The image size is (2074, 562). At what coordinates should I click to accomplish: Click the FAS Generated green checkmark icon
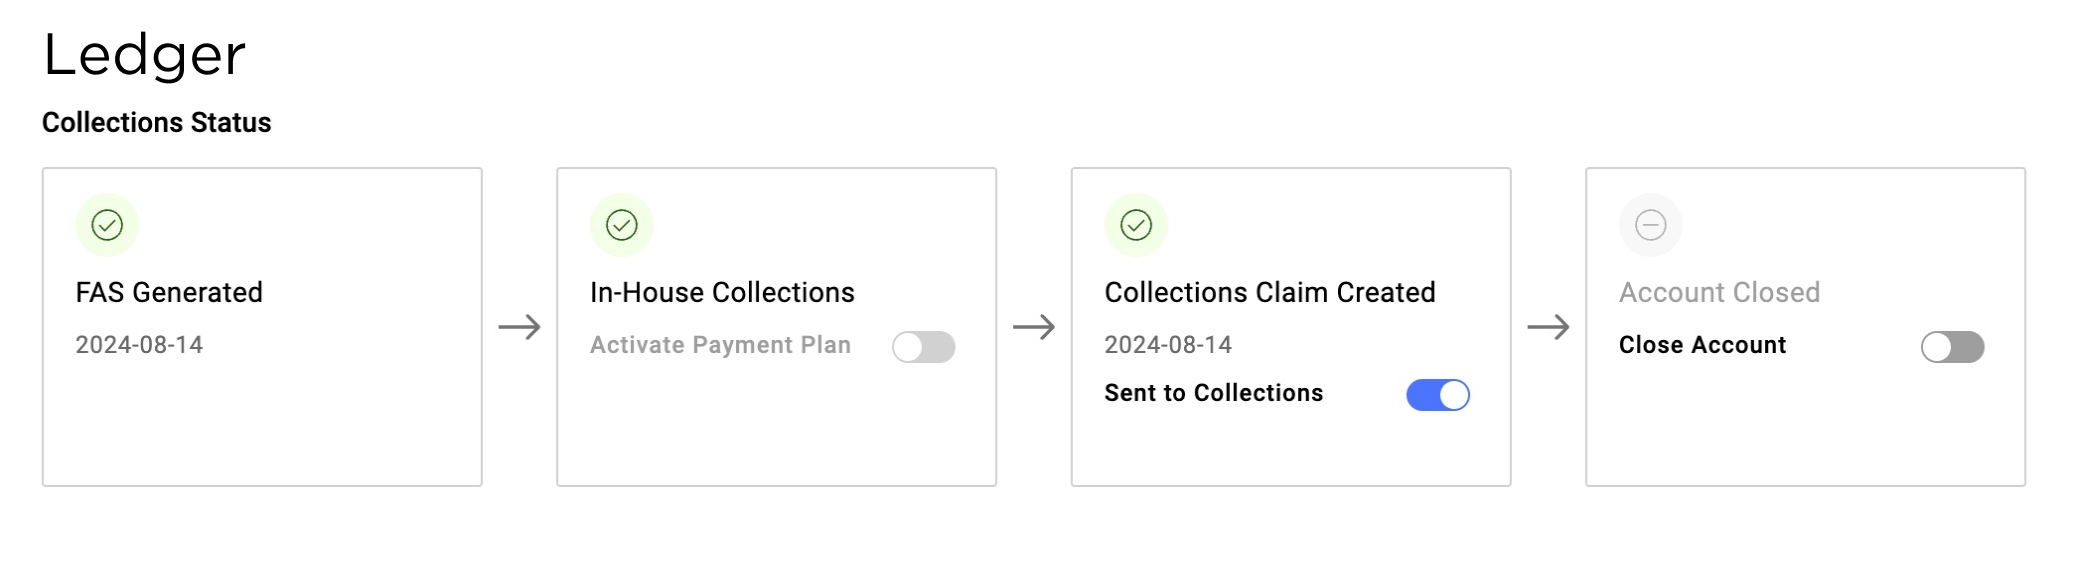(x=107, y=225)
